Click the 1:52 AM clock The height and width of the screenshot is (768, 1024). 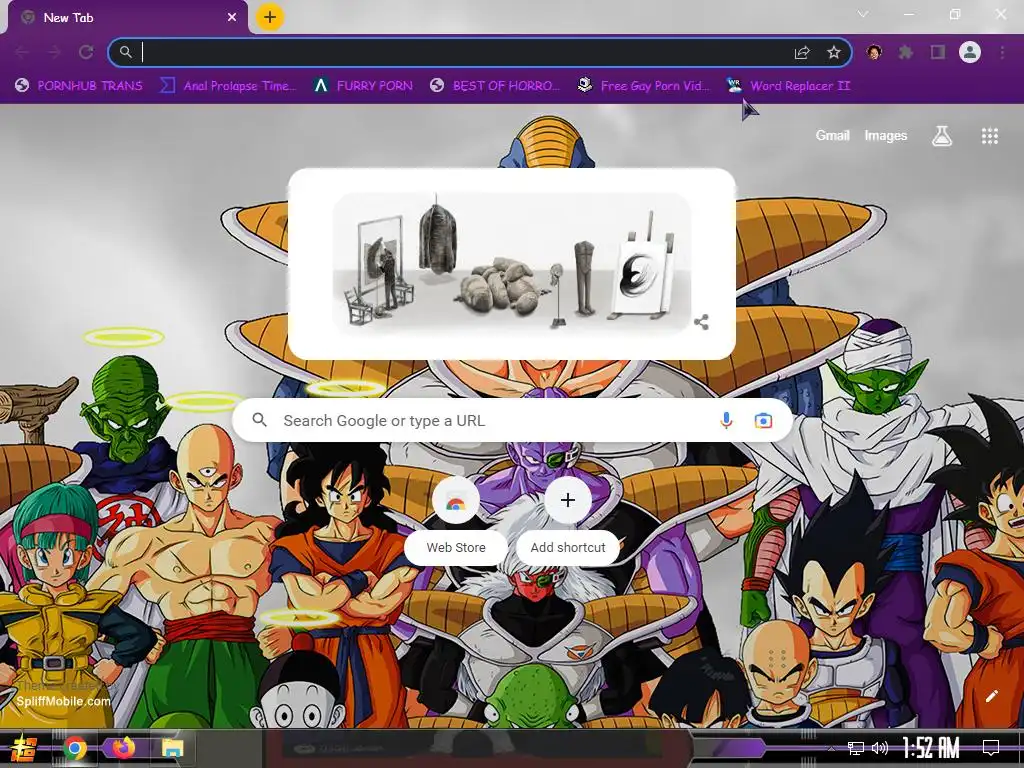(x=931, y=748)
